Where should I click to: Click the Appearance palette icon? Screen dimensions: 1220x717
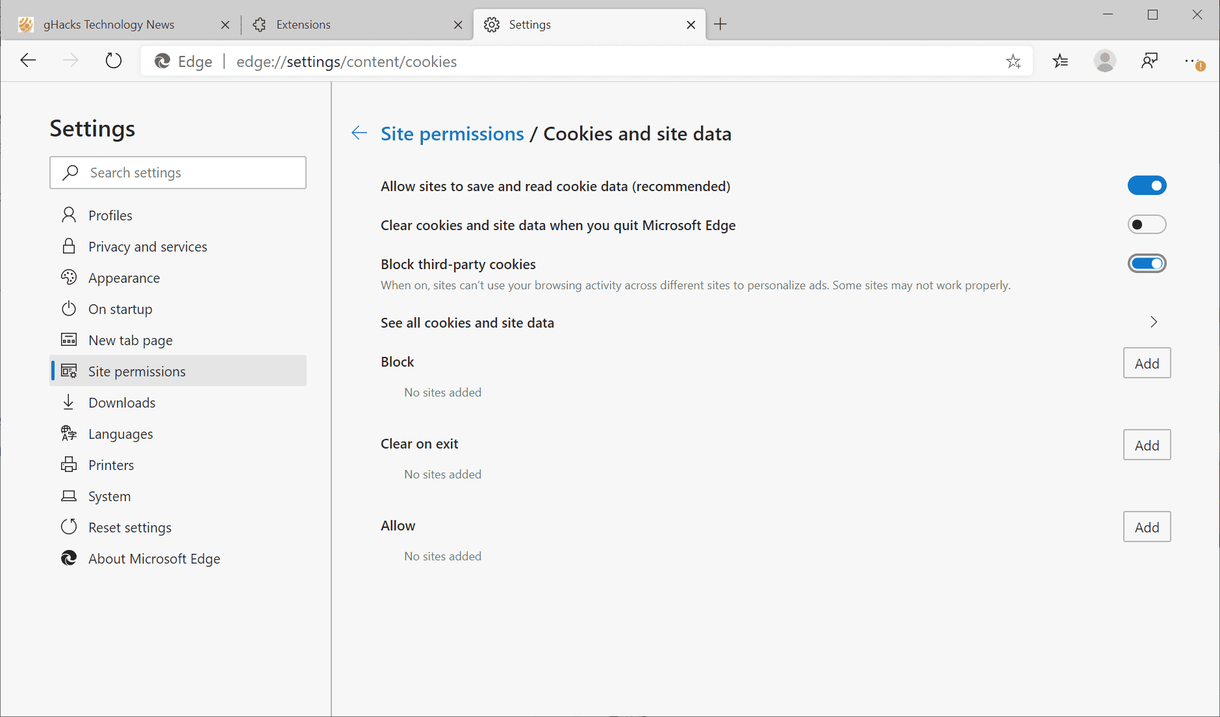click(x=69, y=277)
